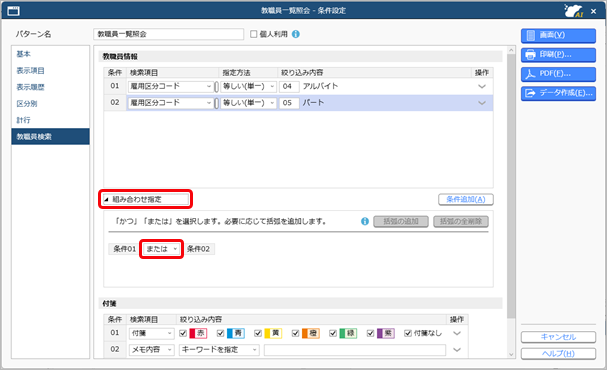Click the red 赤 color label
The width and height of the screenshot is (607, 370).
pyautogui.click(x=198, y=333)
